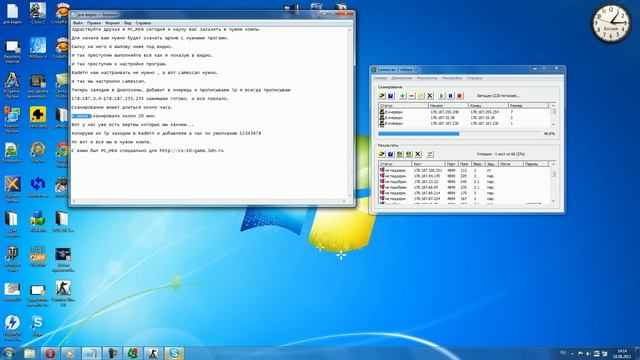Viewport: 640px width, 360px height.
Task: Start scanning with the green play icon
Action: [441, 96]
